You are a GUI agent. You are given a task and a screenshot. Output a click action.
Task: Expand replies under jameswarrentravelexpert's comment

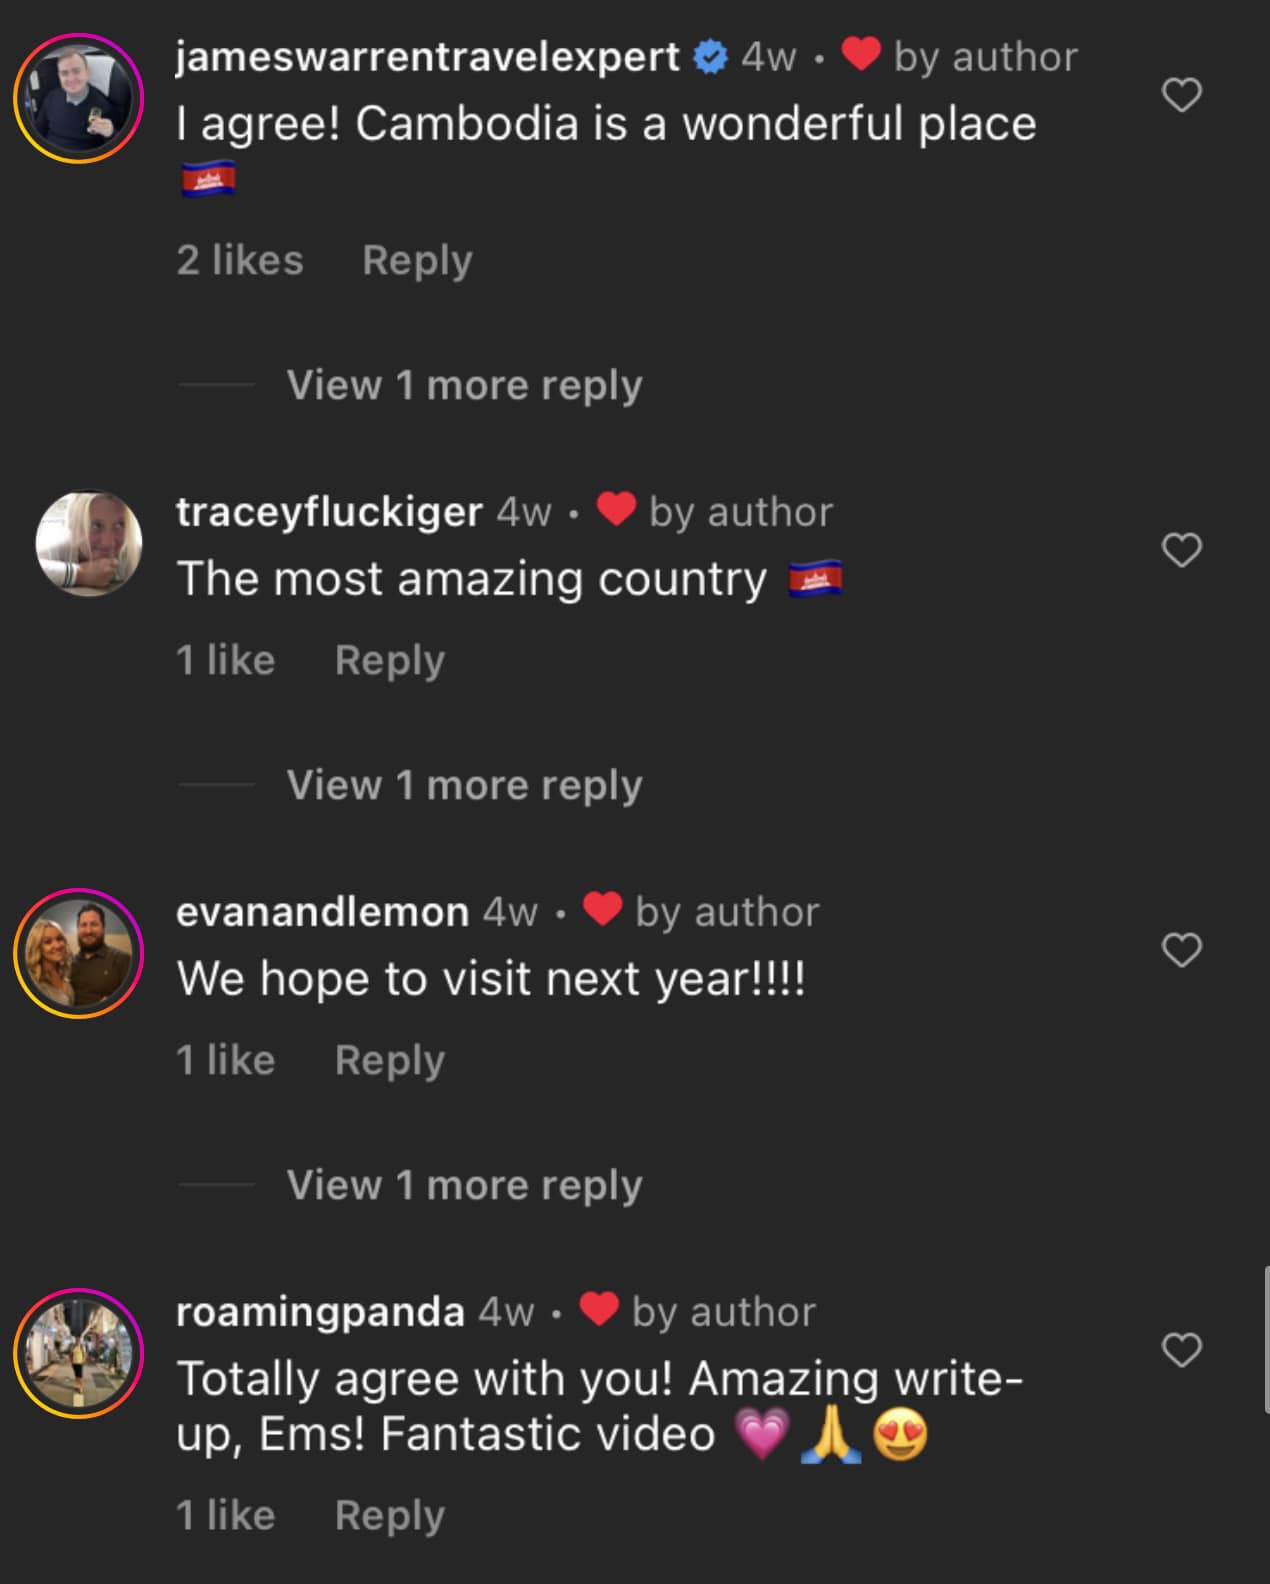point(464,385)
